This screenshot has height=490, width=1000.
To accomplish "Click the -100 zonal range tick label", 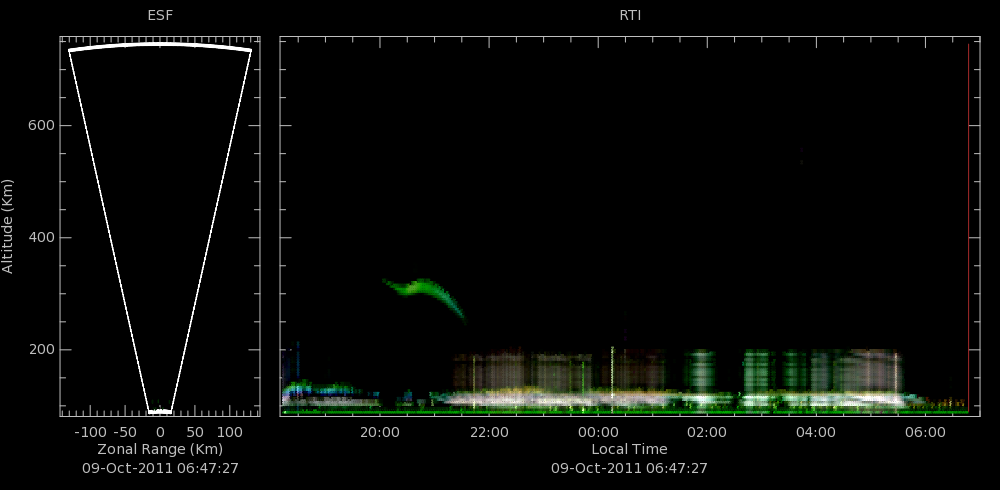I will 90,432.
